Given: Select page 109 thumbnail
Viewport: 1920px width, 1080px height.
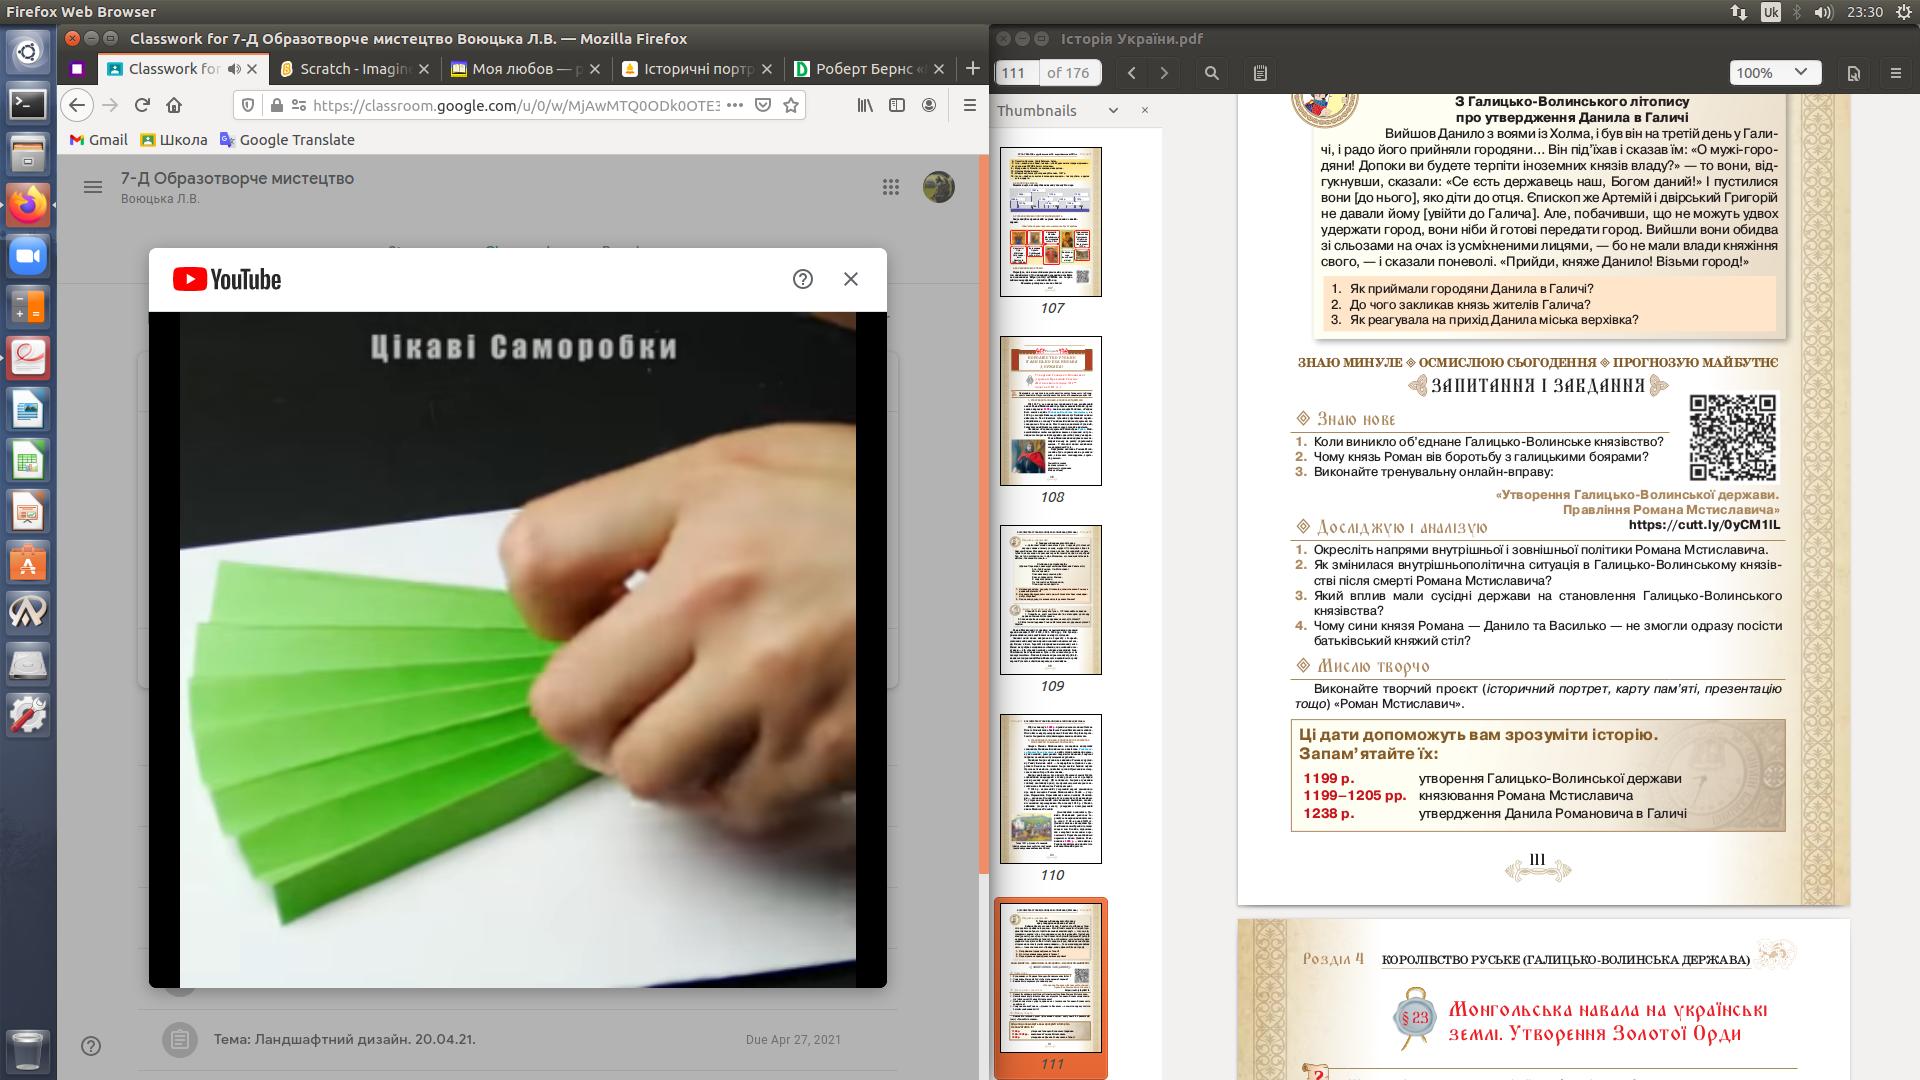Looking at the screenshot, I should point(1051,600).
